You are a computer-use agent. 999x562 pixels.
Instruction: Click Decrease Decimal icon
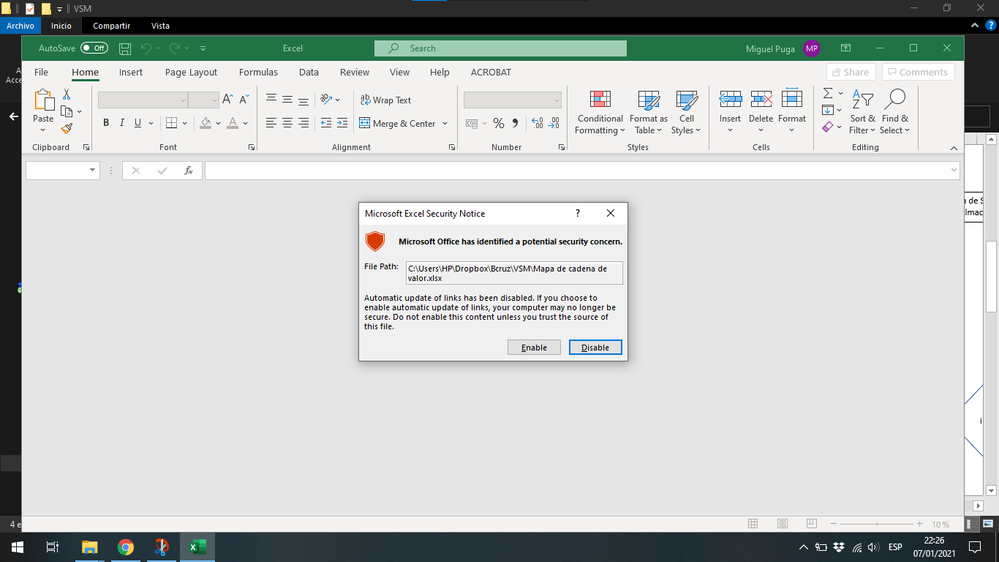[x=554, y=124]
